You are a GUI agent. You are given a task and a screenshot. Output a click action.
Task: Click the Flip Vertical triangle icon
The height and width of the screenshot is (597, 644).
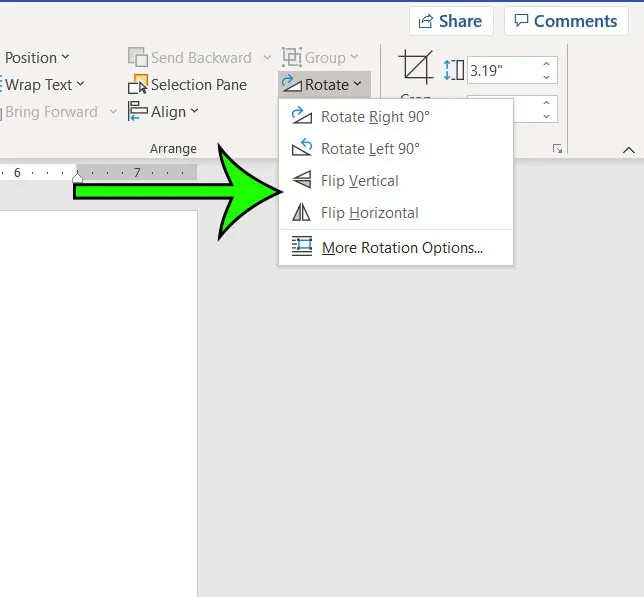pos(301,181)
